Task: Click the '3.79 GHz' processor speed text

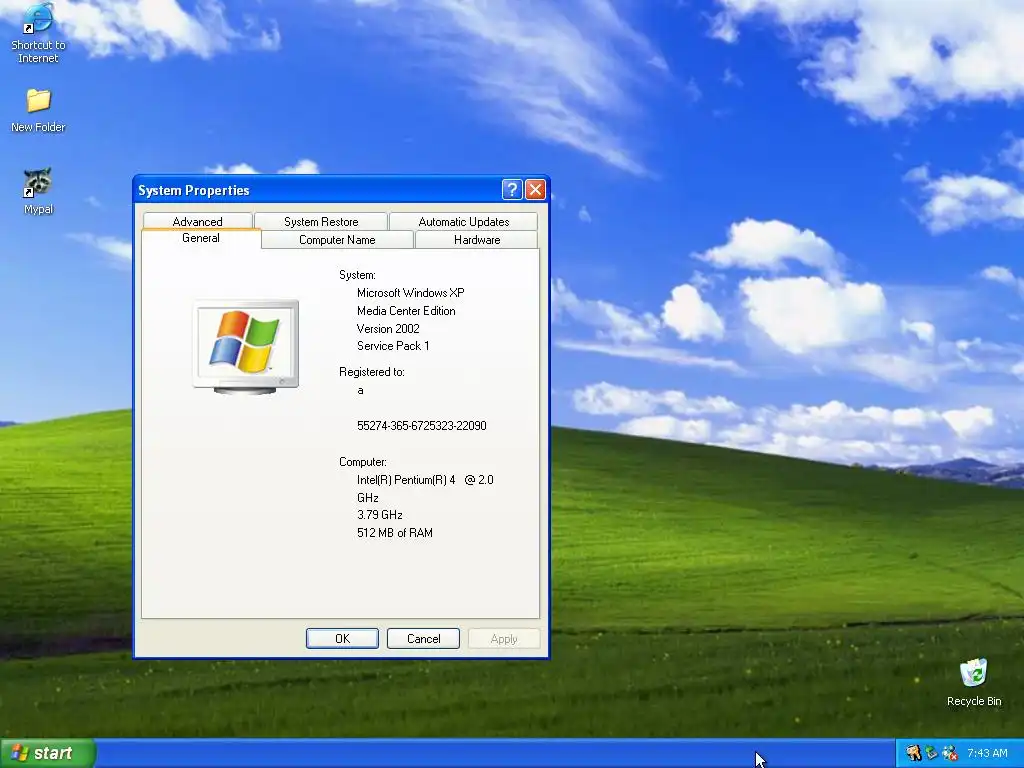Action: coord(379,515)
